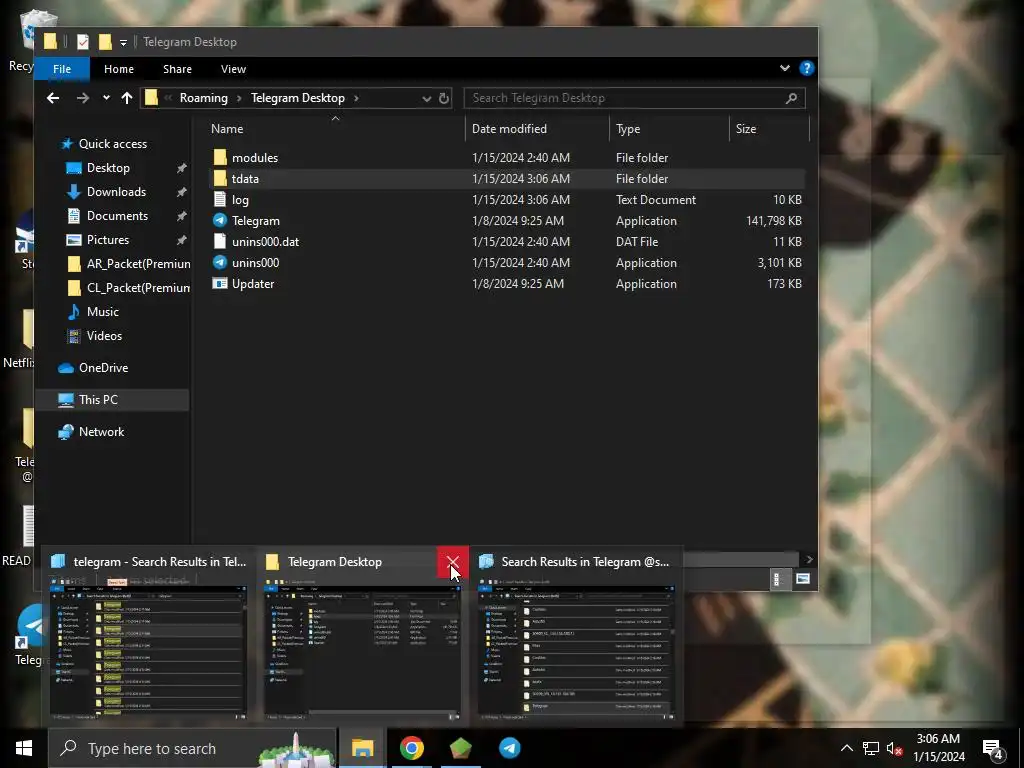Open Pictures in the navigation pane
1024x768 pixels.
[108, 240]
